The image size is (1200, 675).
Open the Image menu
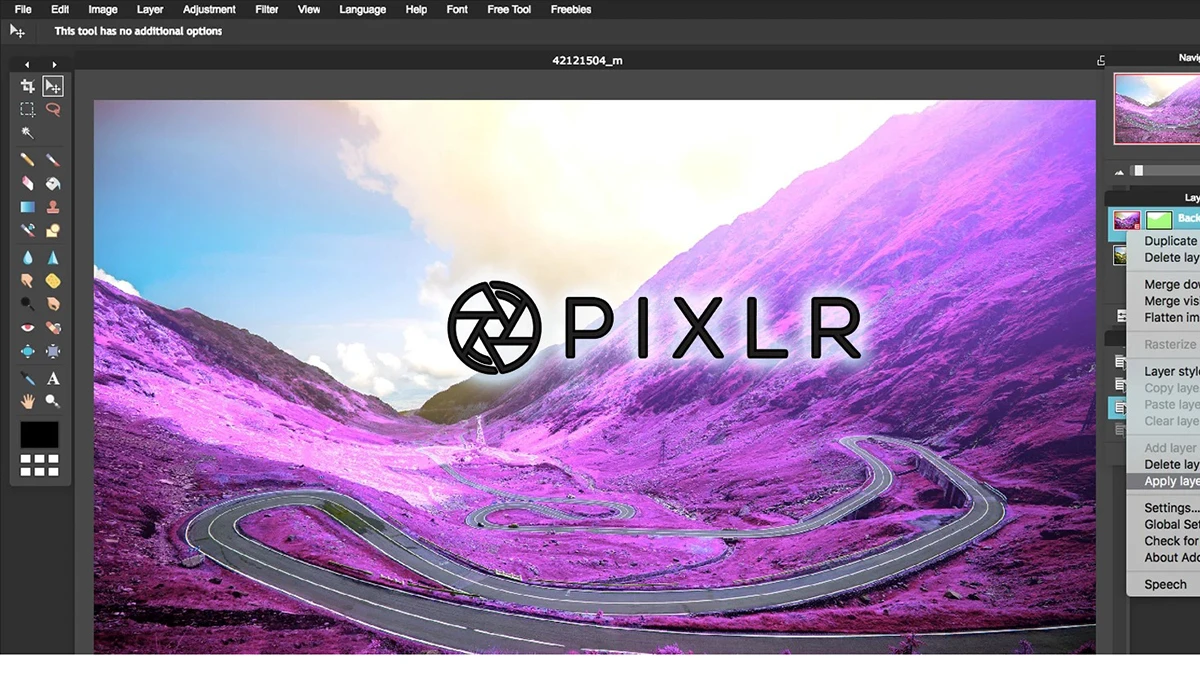tap(103, 9)
